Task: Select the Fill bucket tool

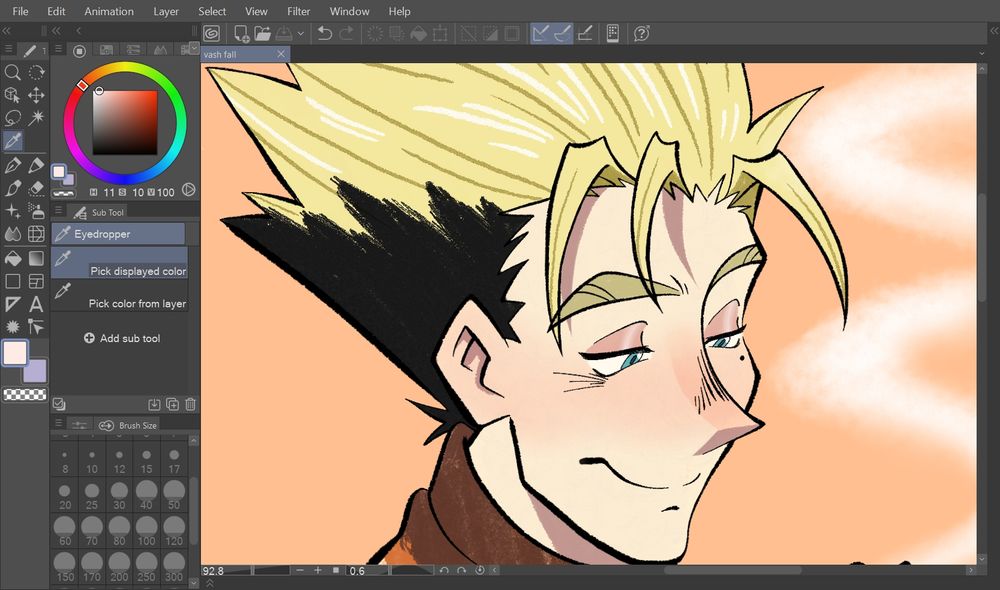Action: click(12, 258)
